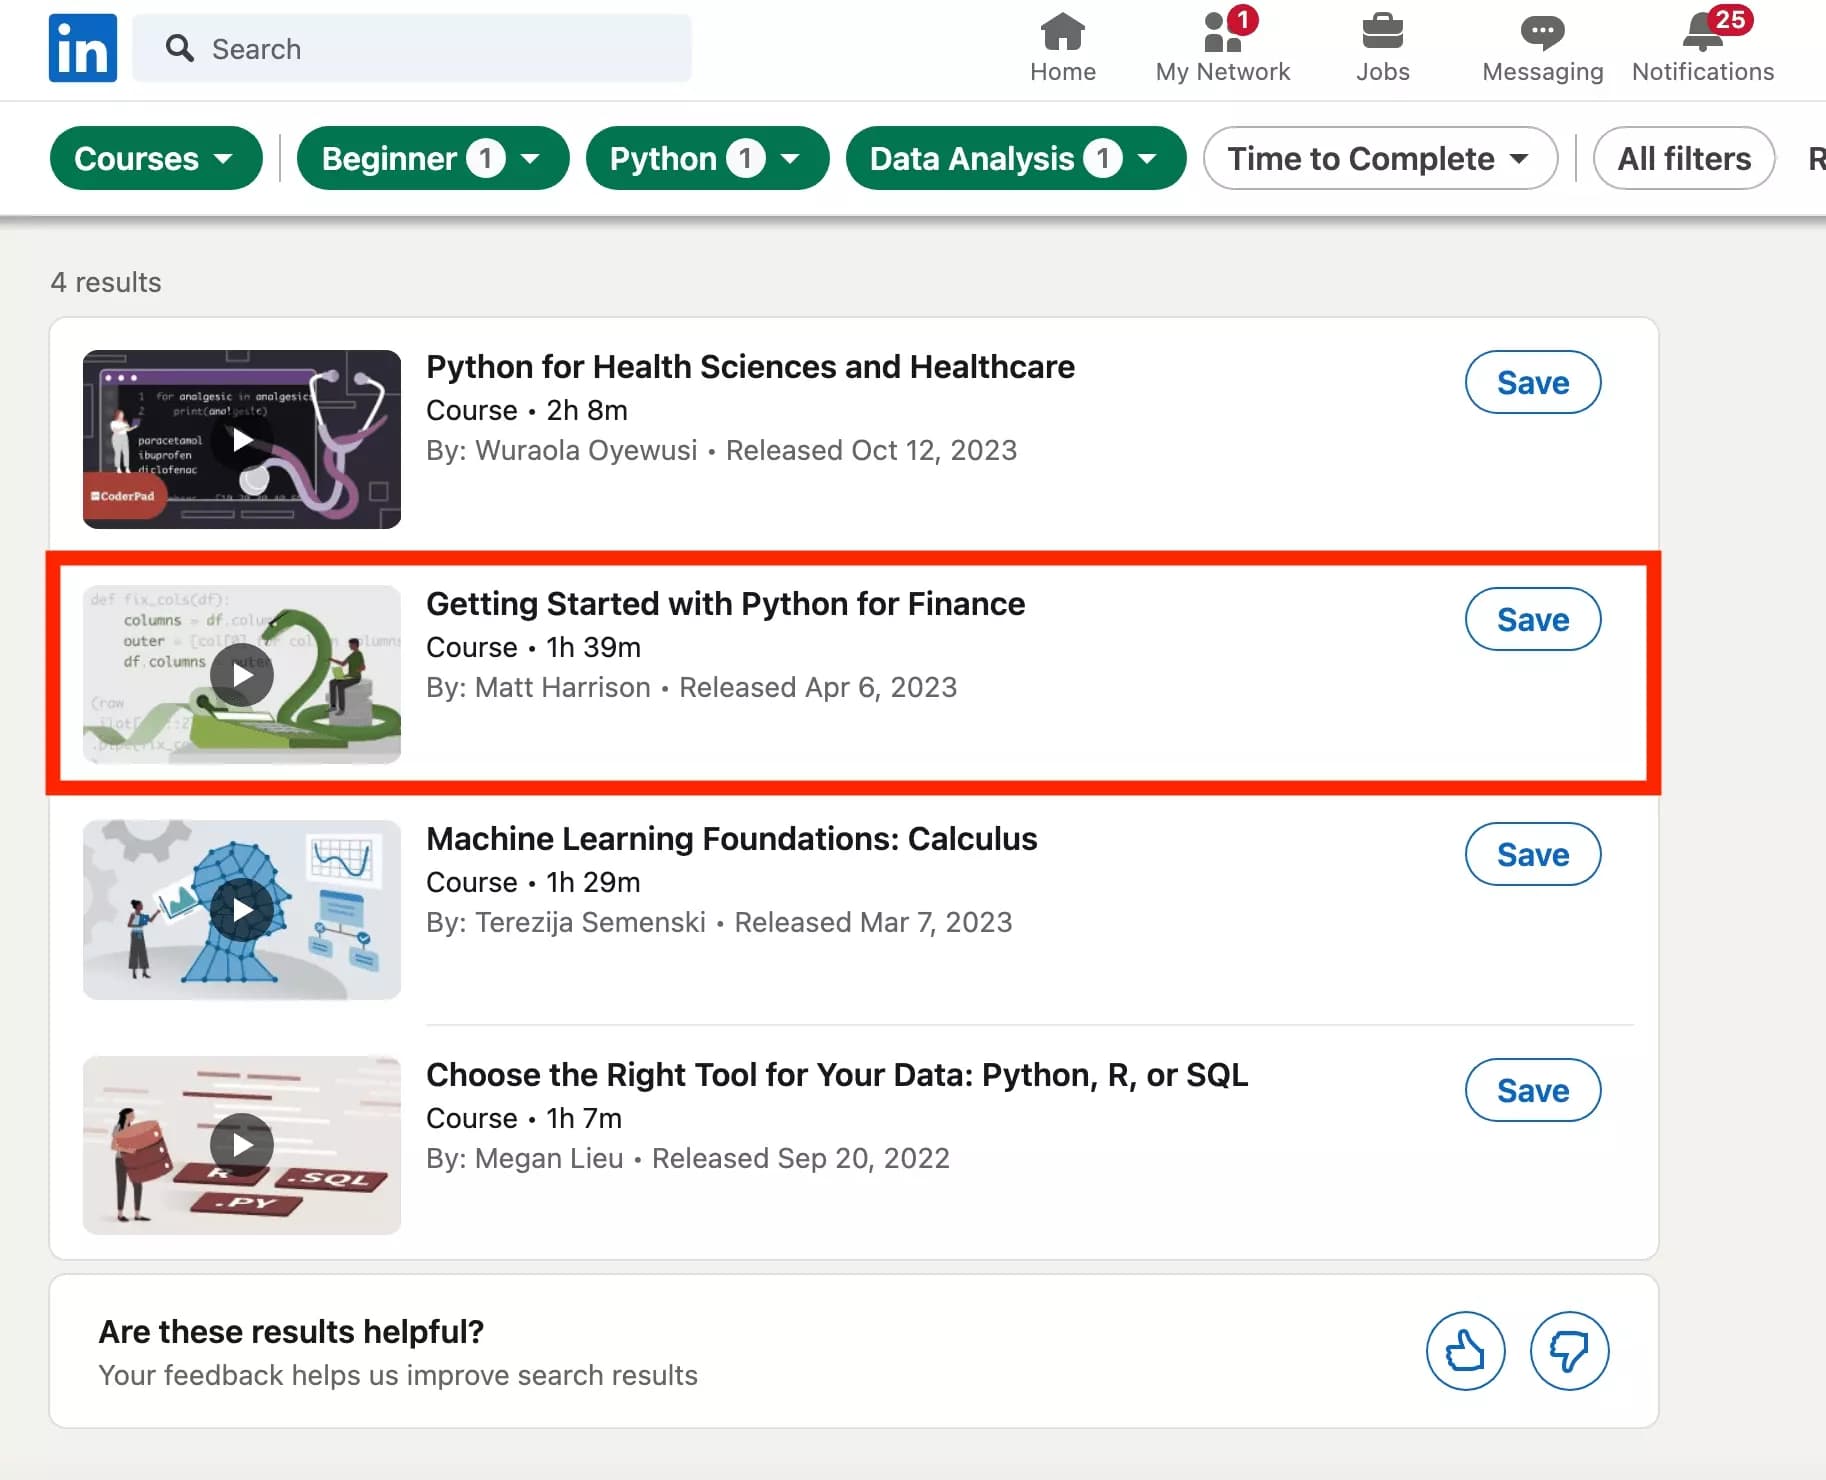Give thumbs down to search results feedback
The image size is (1826, 1480).
coord(1567,1350)
